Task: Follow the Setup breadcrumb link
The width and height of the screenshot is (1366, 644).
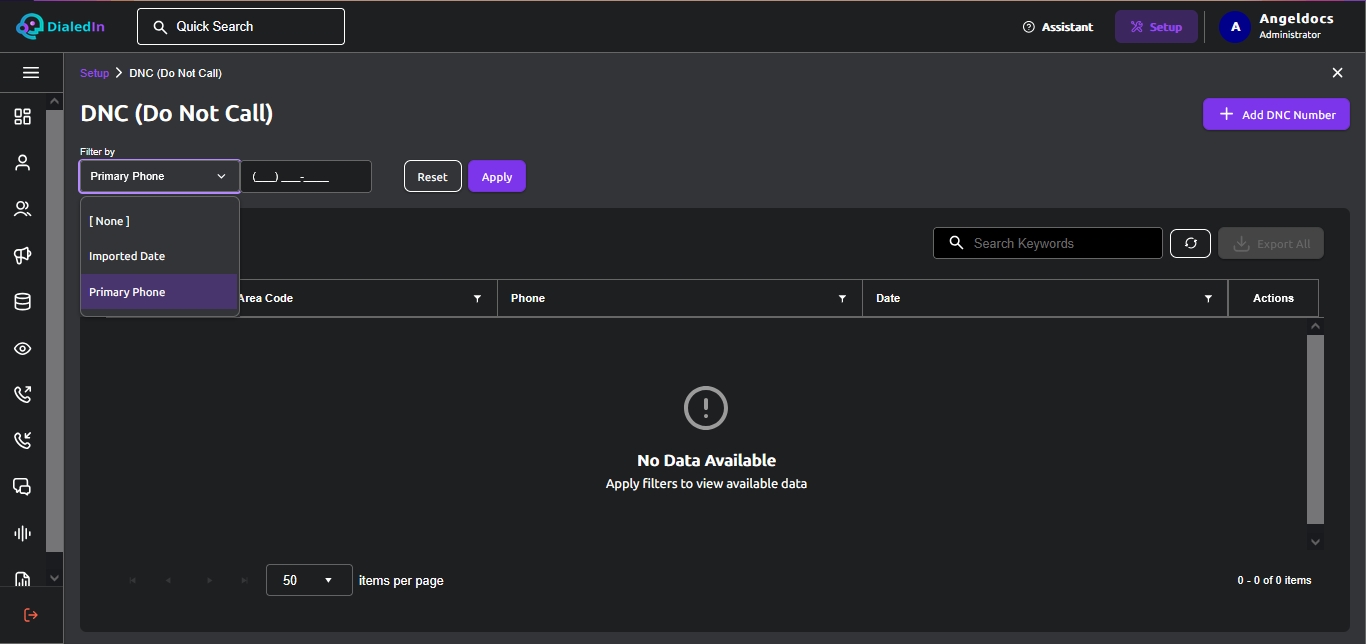Action: pos(94,73)
